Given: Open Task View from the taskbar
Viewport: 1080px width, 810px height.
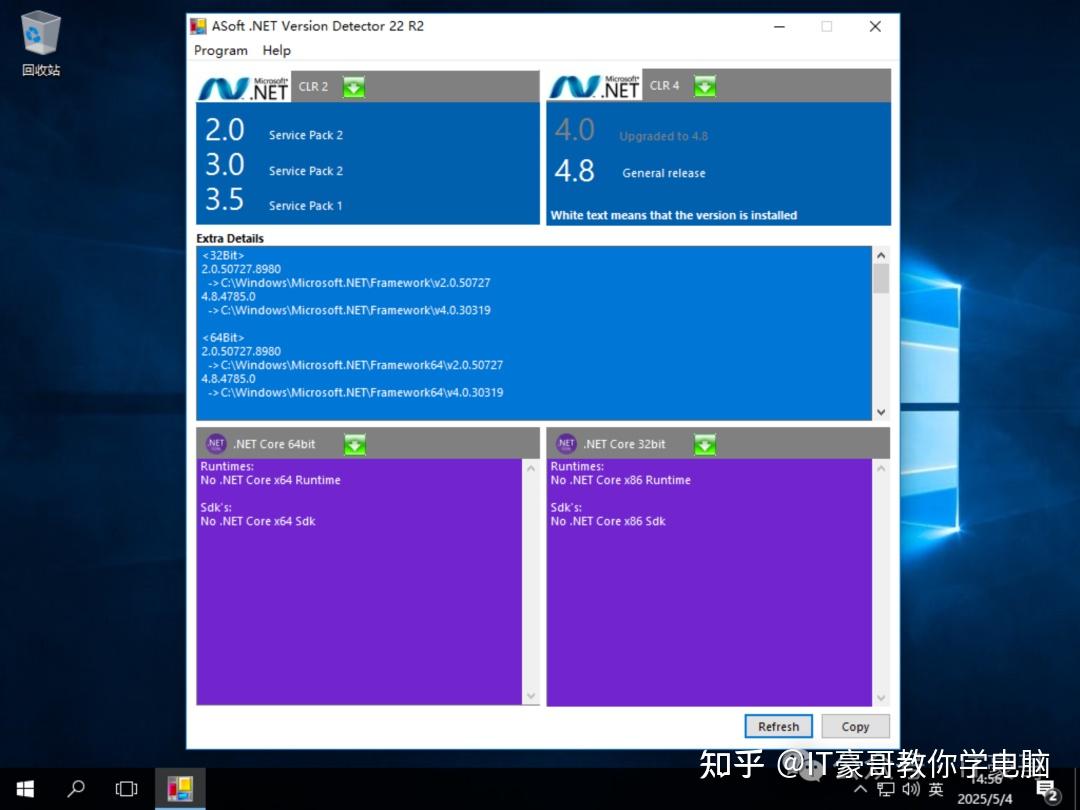Looking at the screenshot, I should pos(126,788).
